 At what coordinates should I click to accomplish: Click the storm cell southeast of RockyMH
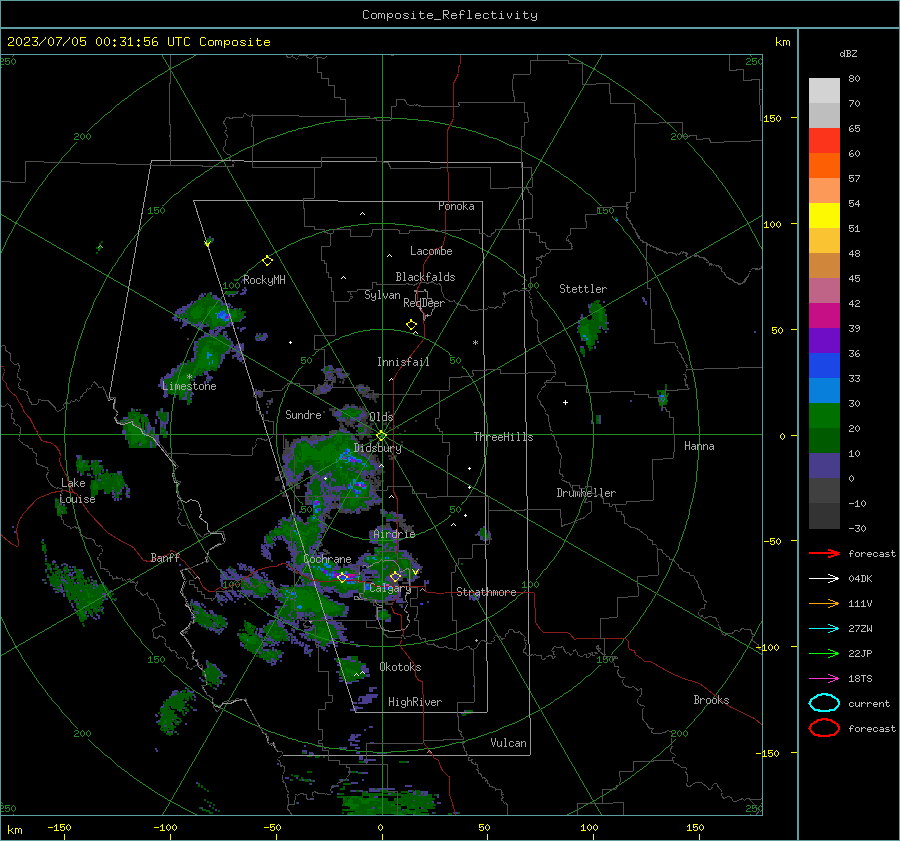click(x=210, y=313)
